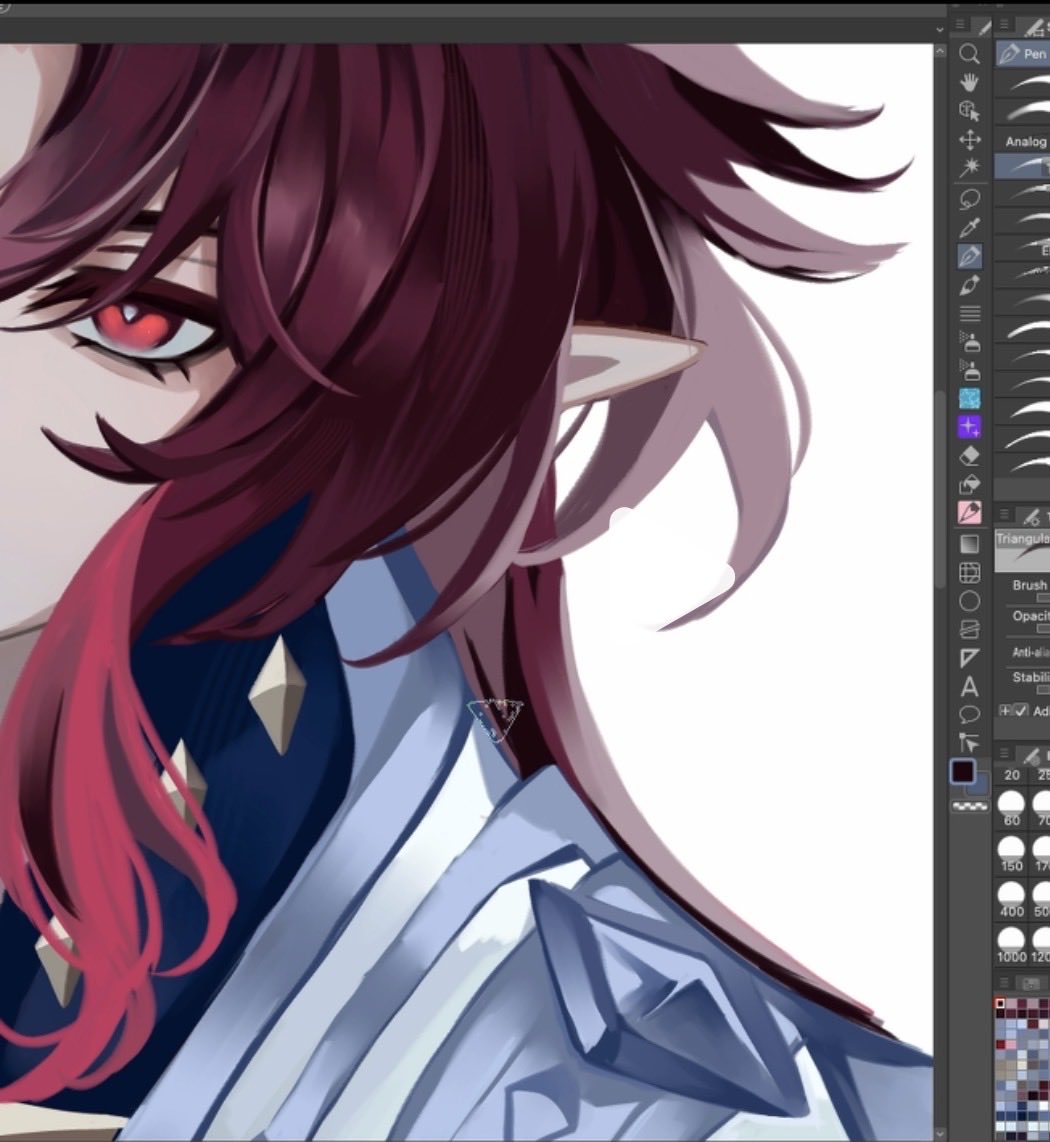1050x1142 pixels.
Task: Choose the blue sub color swatch
Action: point(980,785)
